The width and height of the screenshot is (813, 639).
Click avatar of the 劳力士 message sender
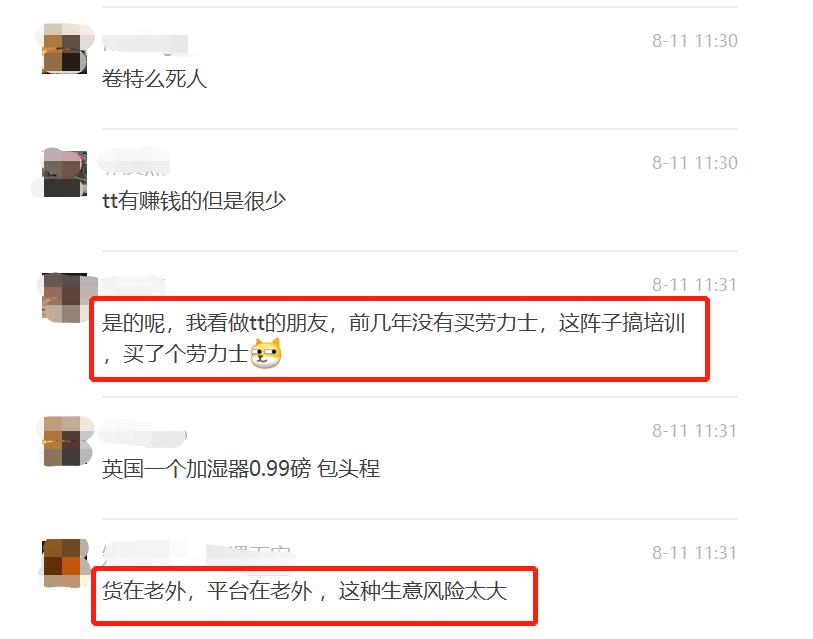[64, 297]
